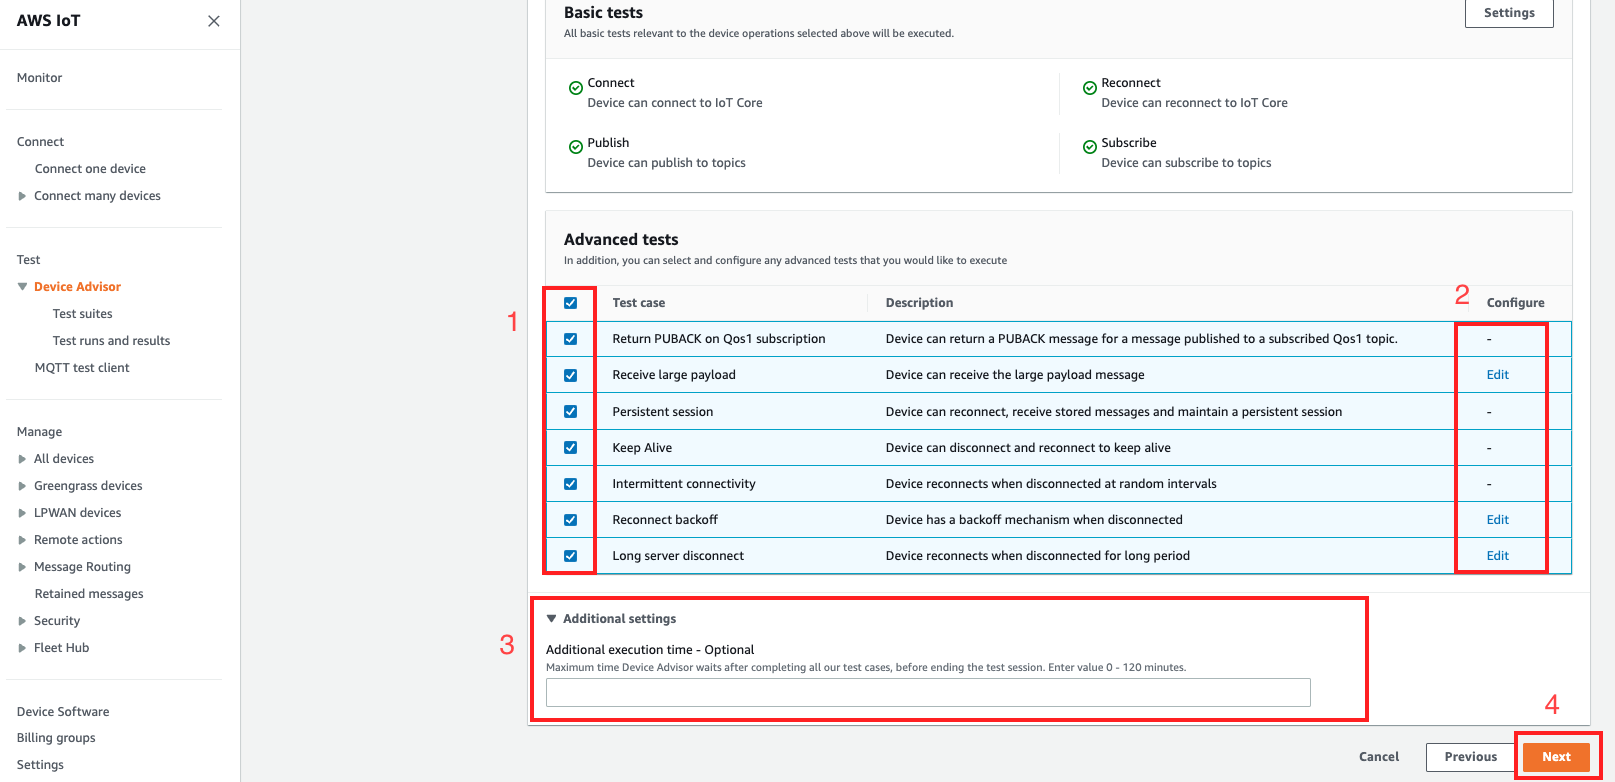The height and width of the screenshot is (782, 1615).
Task: Go to Test runs and results
Action: pyautogui.click(x=111, y=341)
